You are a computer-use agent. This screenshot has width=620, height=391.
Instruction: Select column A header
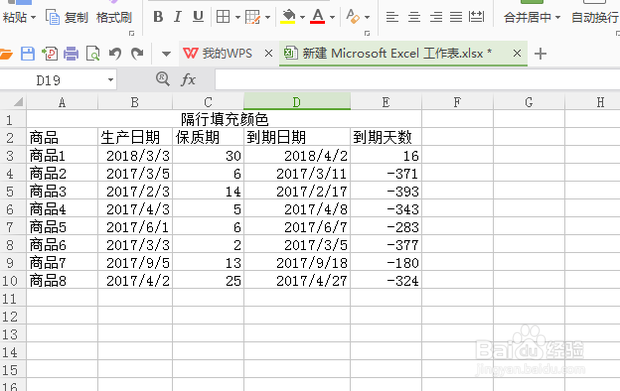pyautogui.click(x=62, y=102)
